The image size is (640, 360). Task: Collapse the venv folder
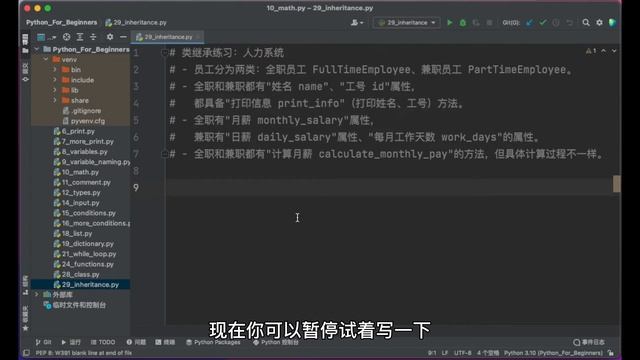tap(46, 59)
